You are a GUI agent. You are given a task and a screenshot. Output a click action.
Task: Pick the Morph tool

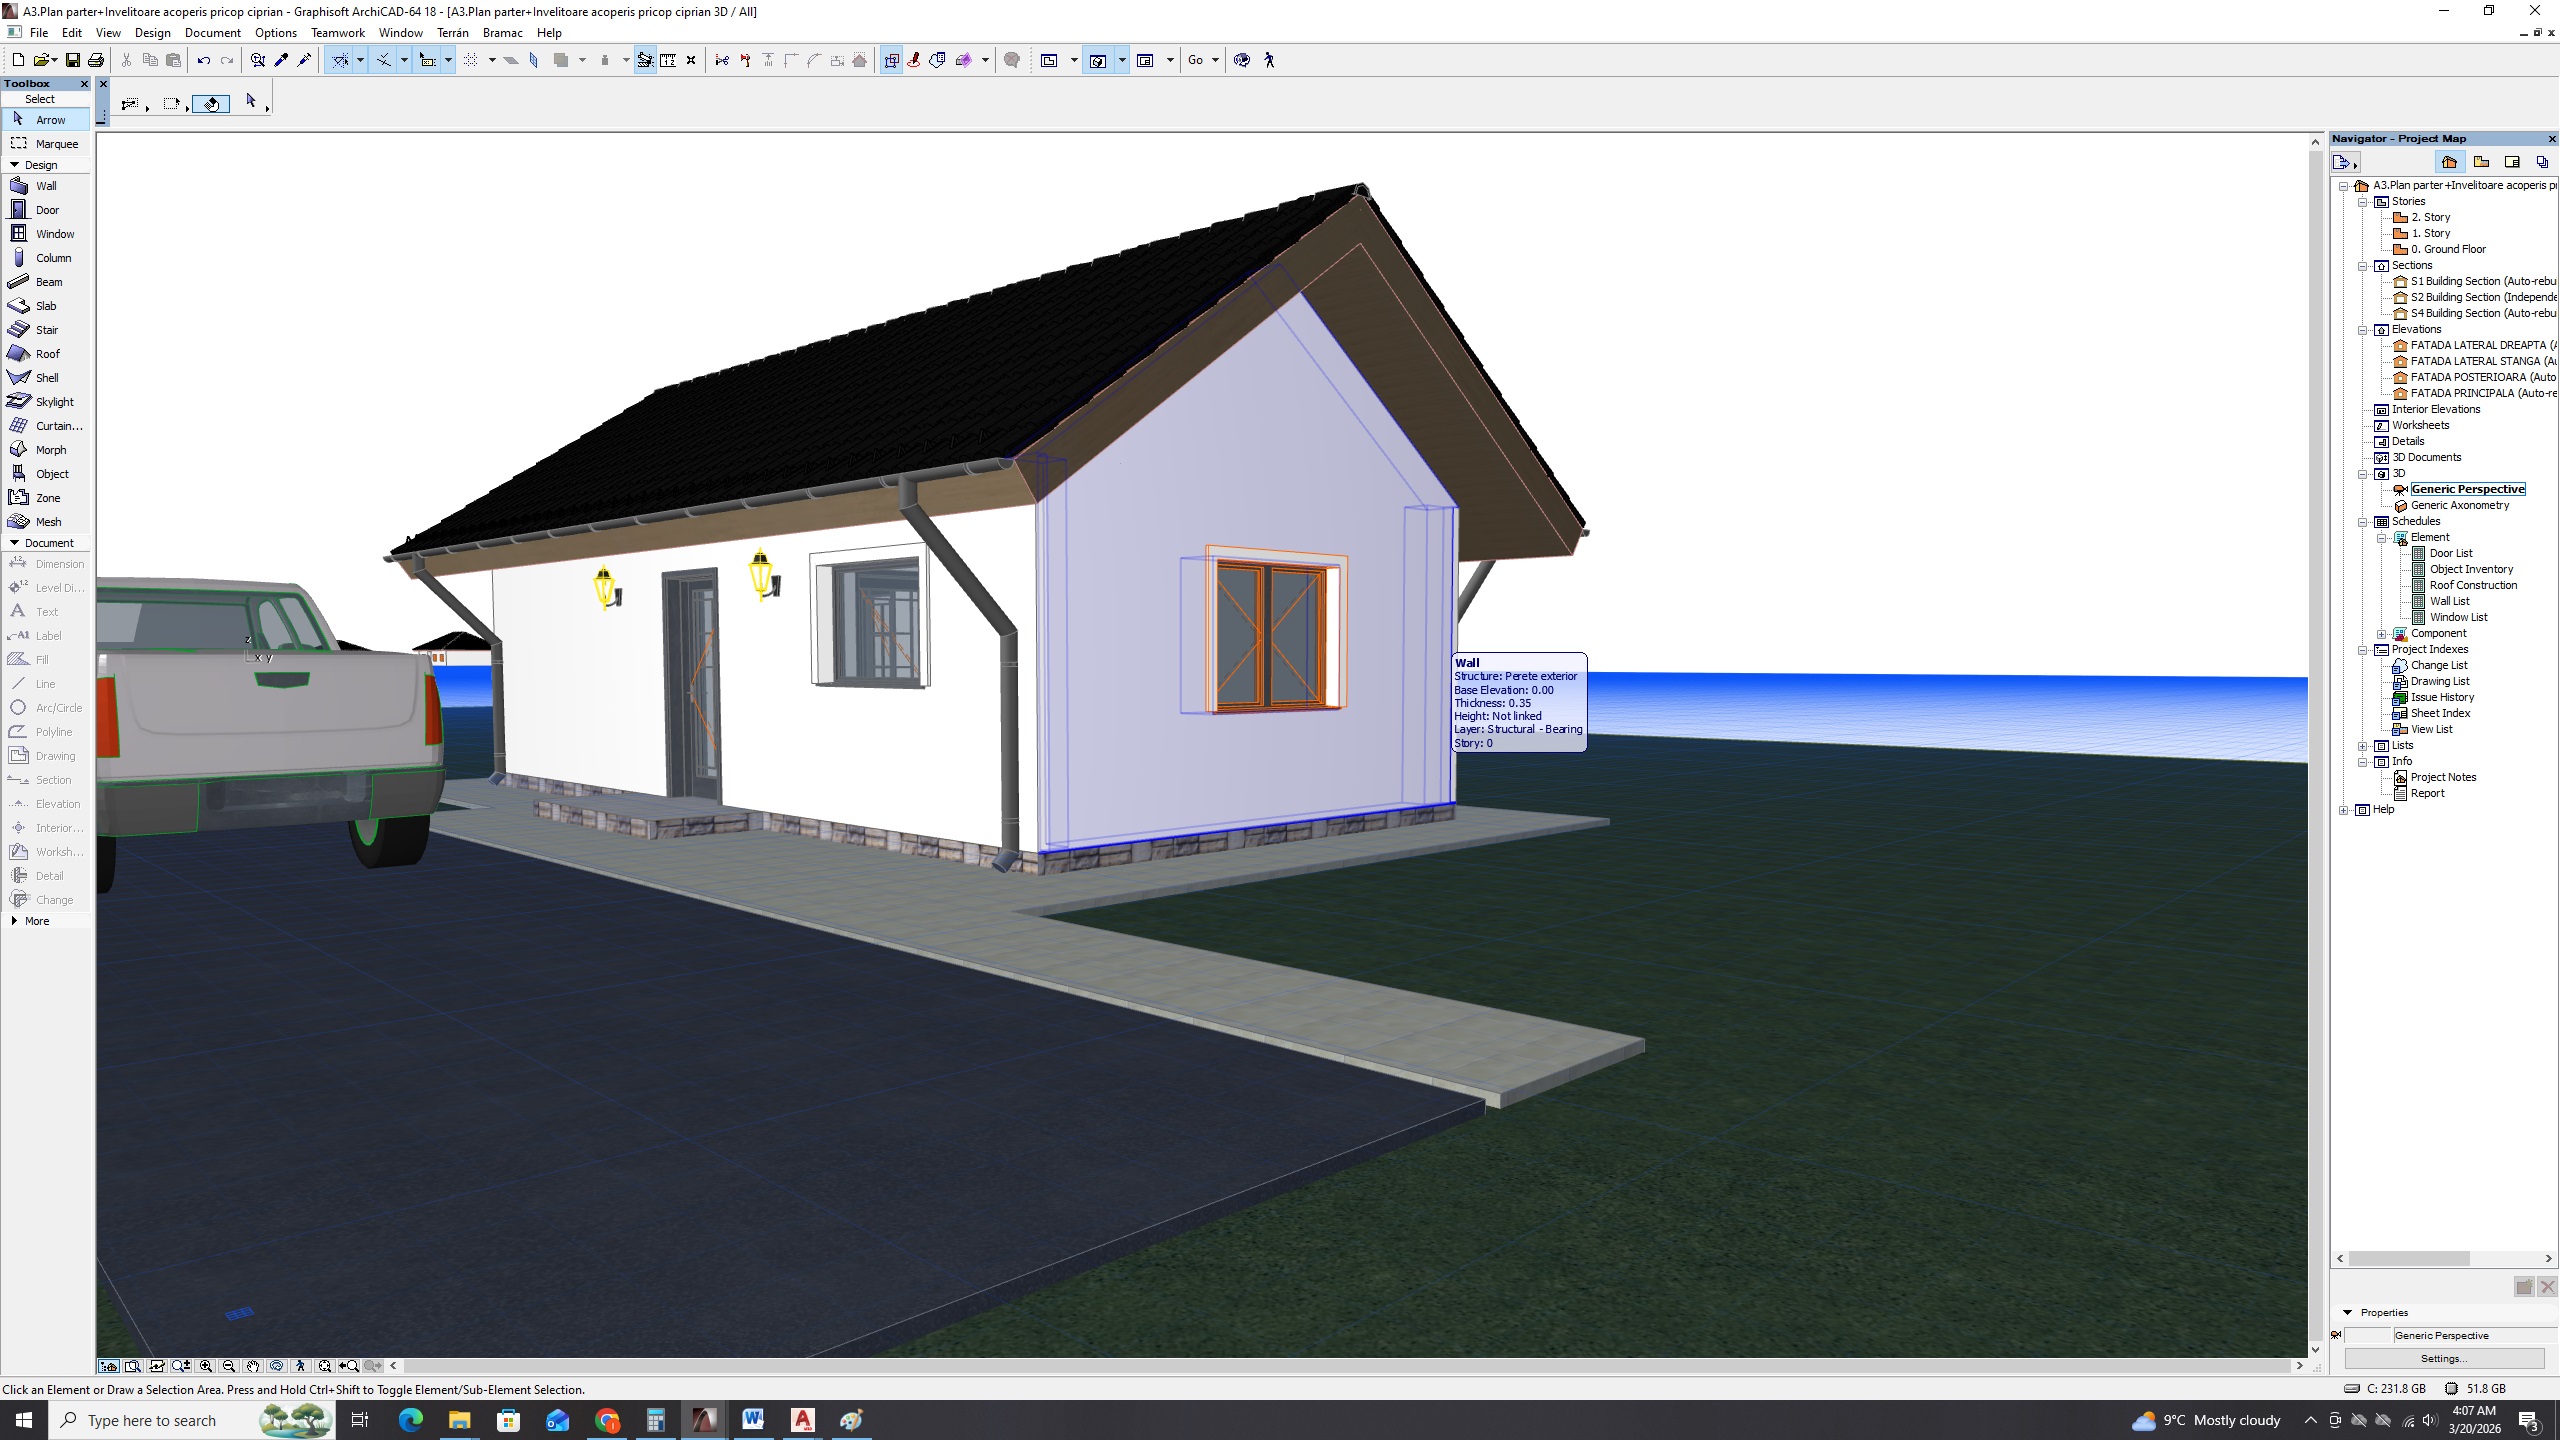[50, 450]
